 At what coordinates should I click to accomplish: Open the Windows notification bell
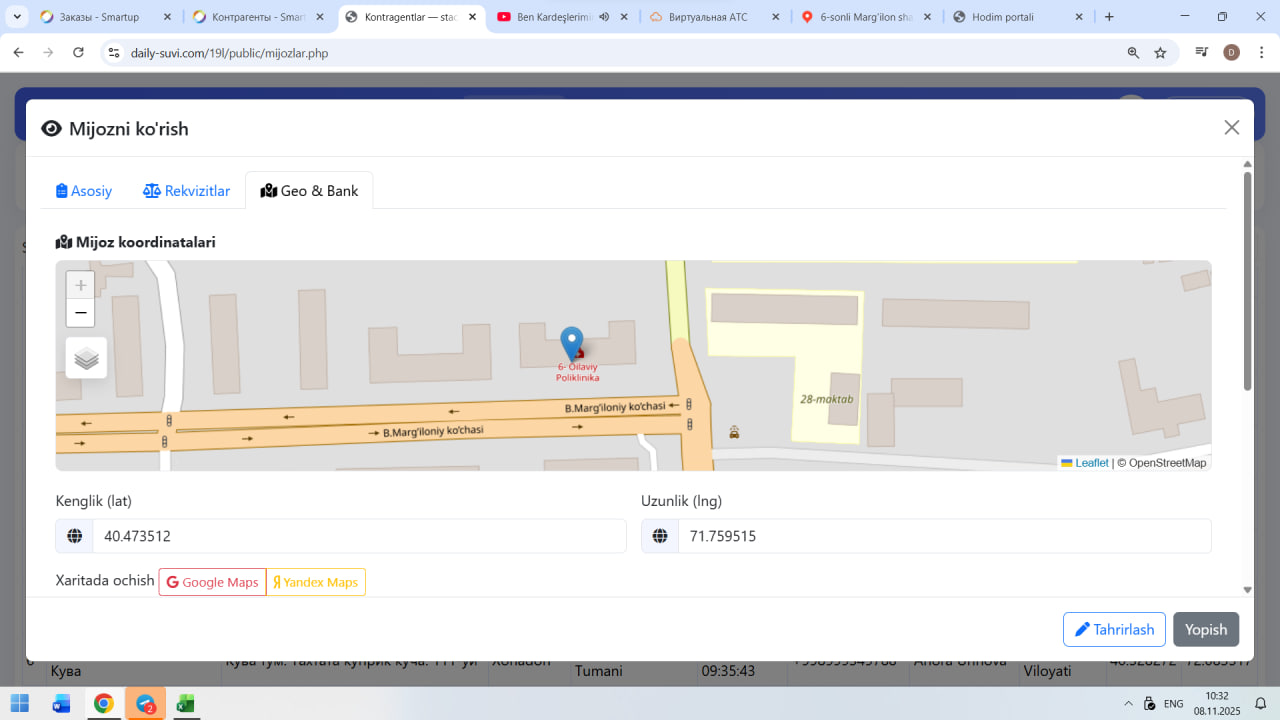pyautogui.click(x=1261, y=703)
